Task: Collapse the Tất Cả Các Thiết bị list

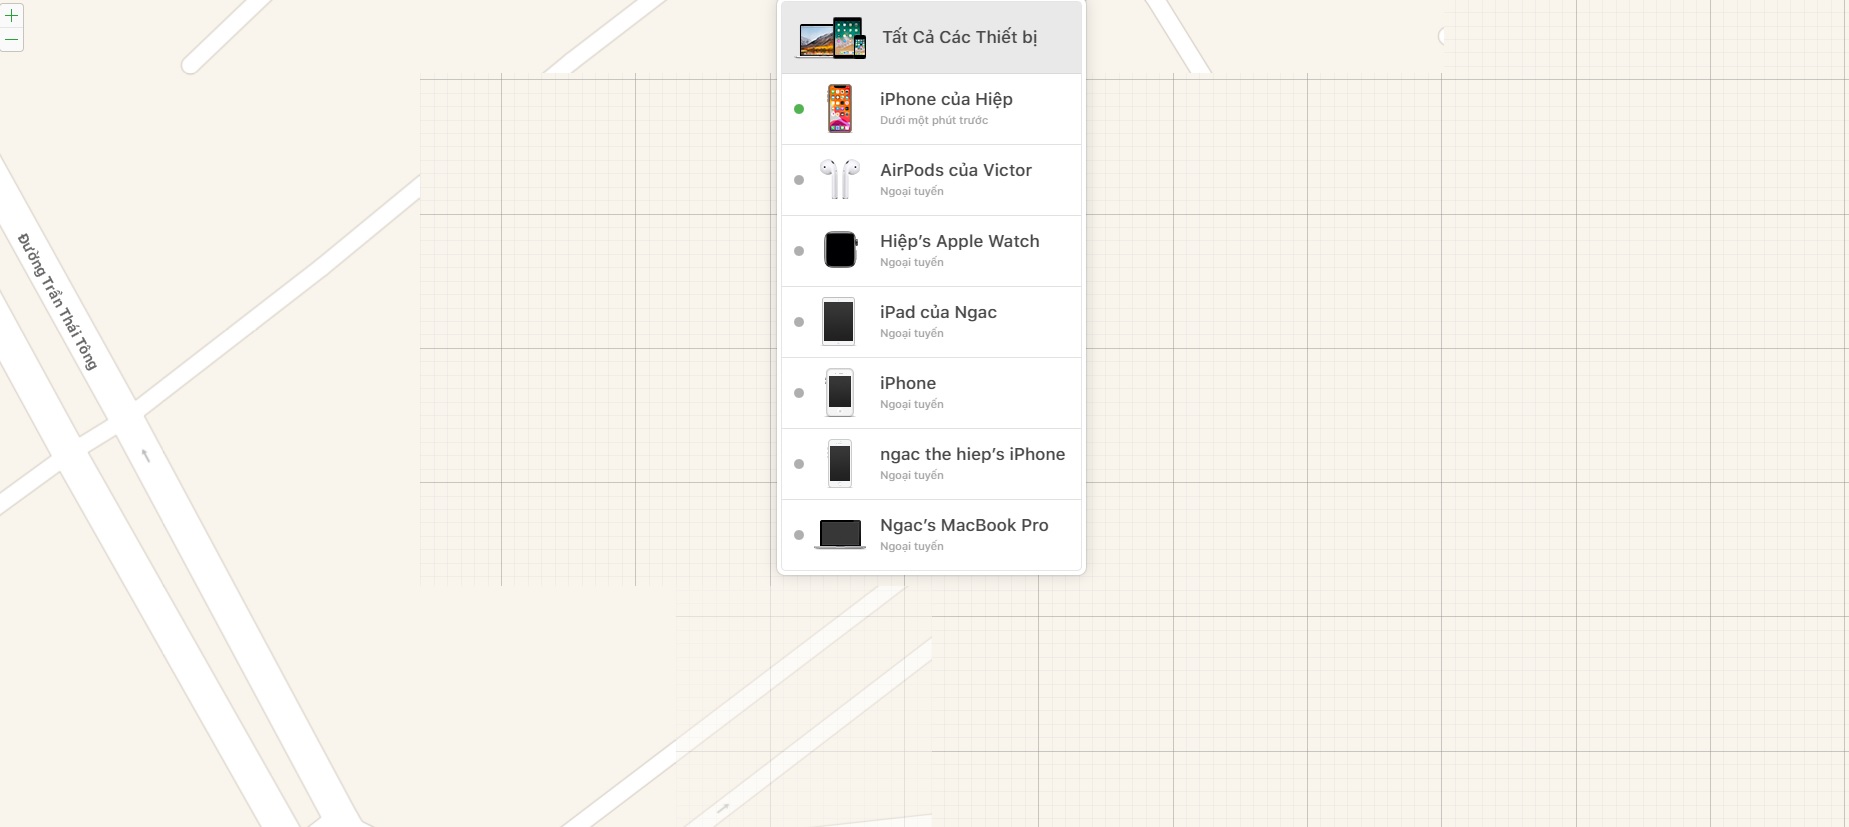Action: [932, 38]
